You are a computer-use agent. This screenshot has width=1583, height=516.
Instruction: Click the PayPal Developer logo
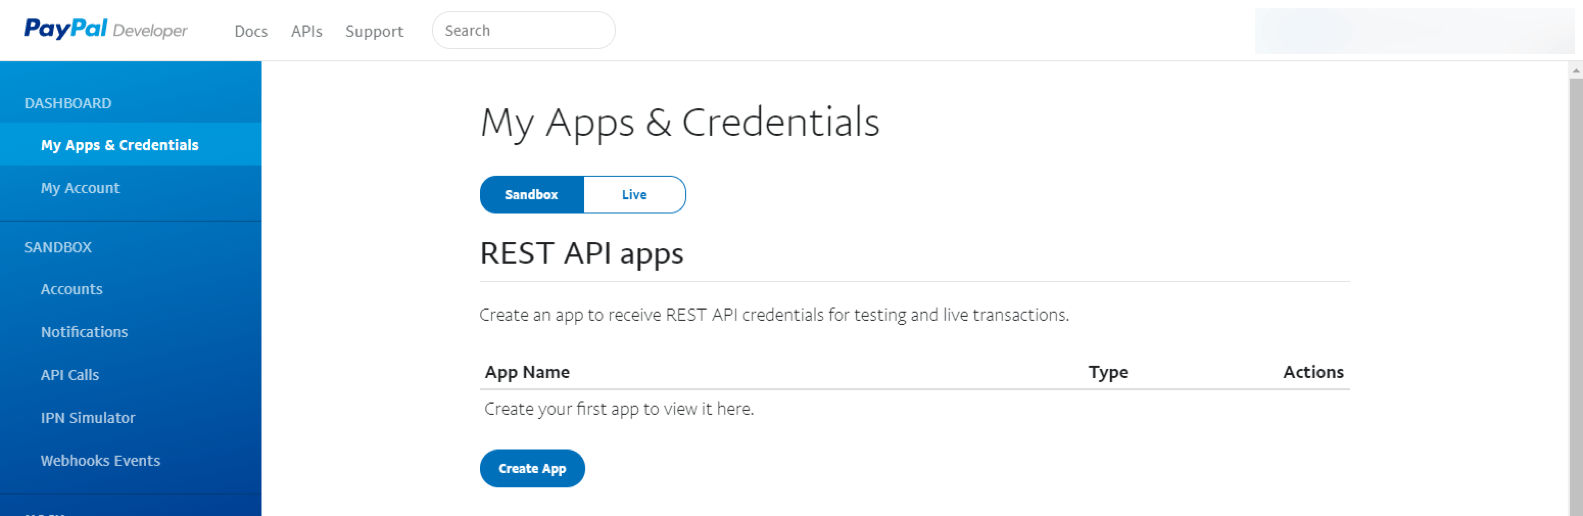[106, 29]
